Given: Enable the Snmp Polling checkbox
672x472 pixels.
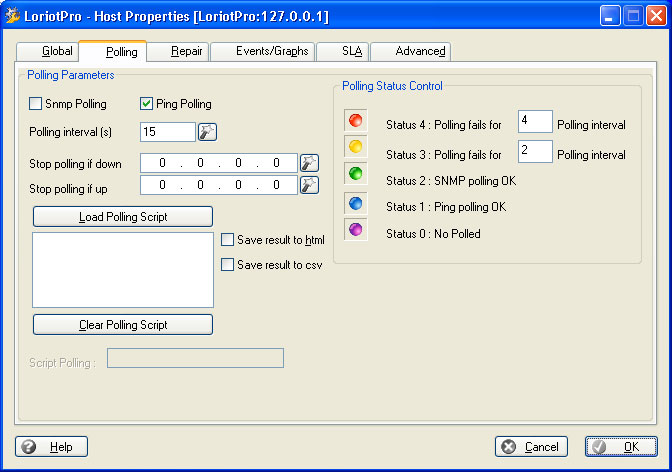Looking at the screenshot, I should click(36, 104).
